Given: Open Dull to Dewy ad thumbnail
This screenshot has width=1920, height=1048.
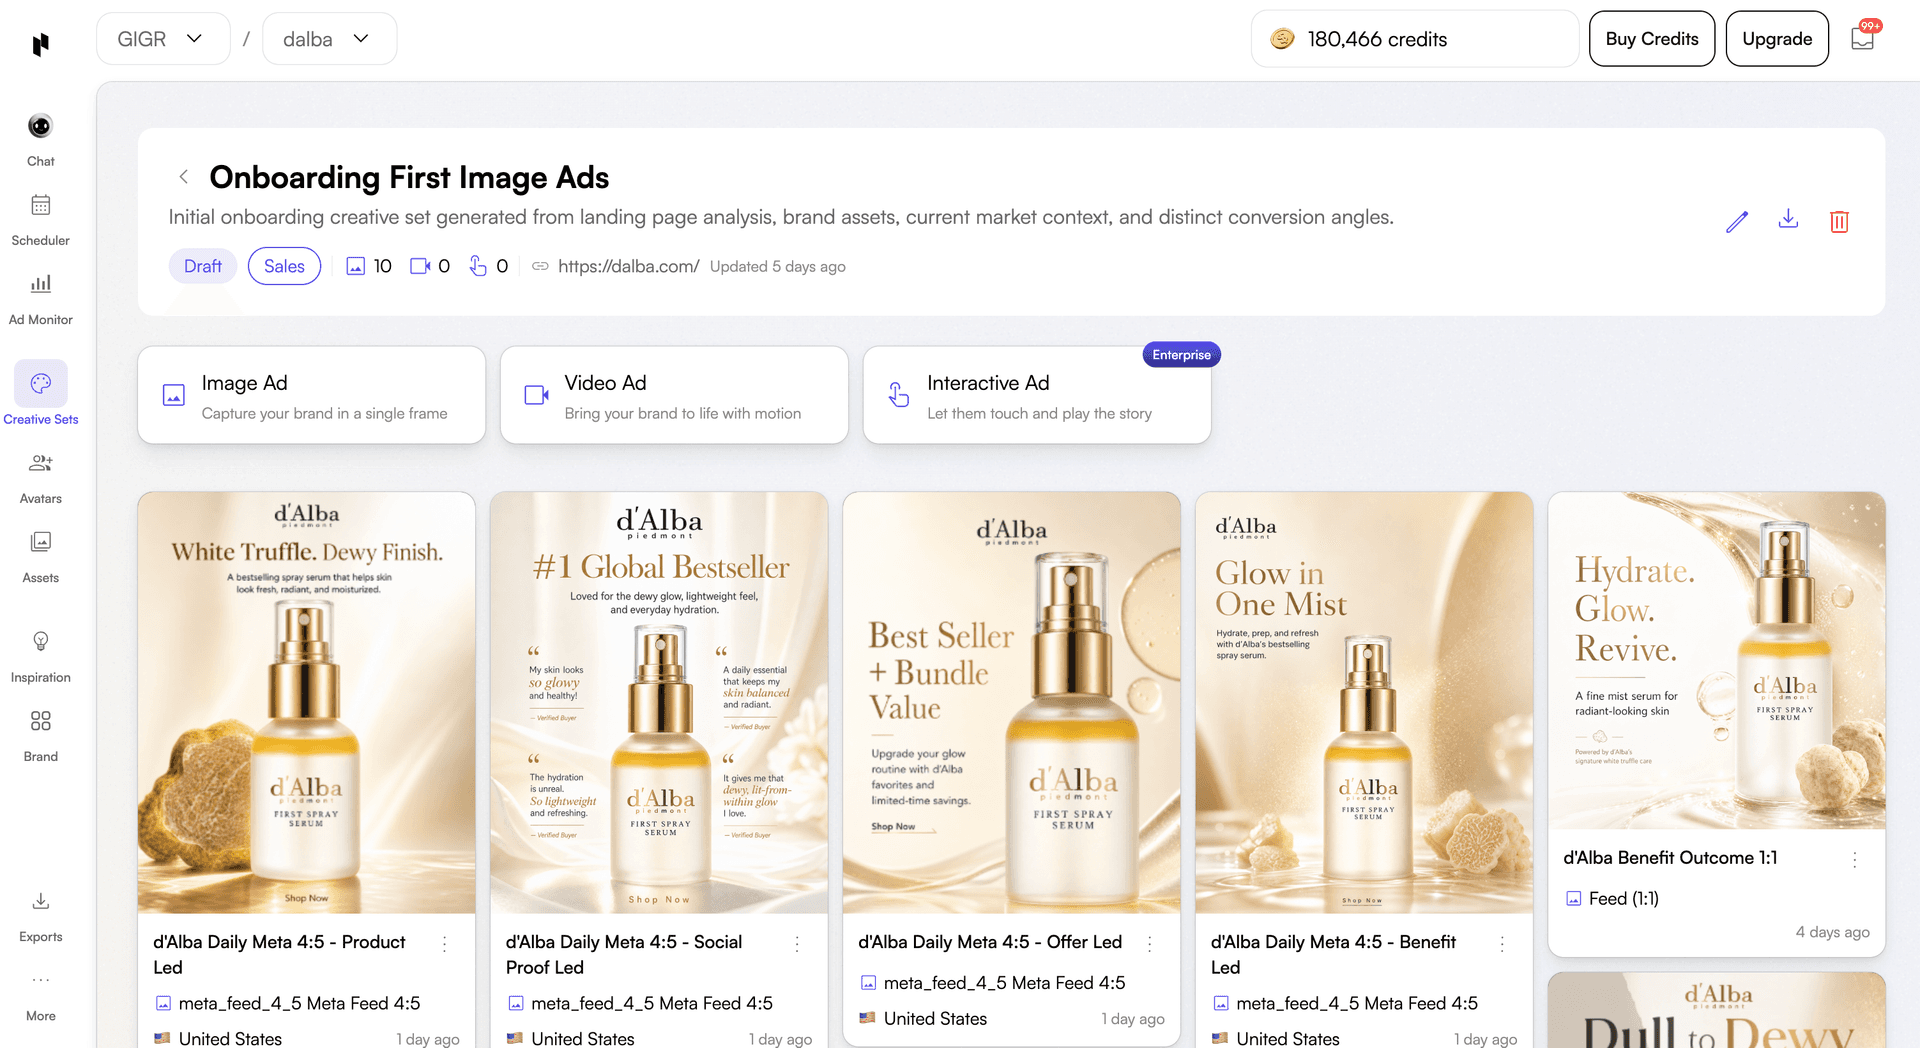Looking at the screenshot, I should (x=1717, y=1010).
